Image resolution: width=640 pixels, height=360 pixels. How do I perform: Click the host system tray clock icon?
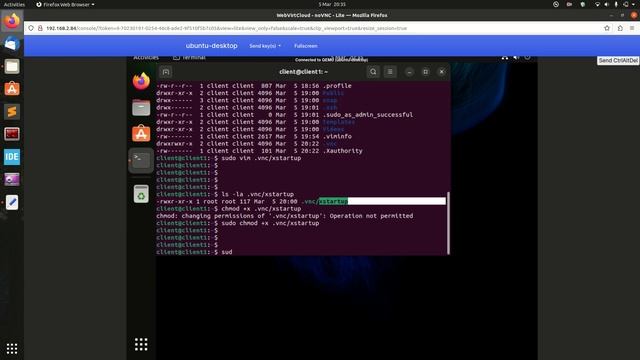pos(556,4)
